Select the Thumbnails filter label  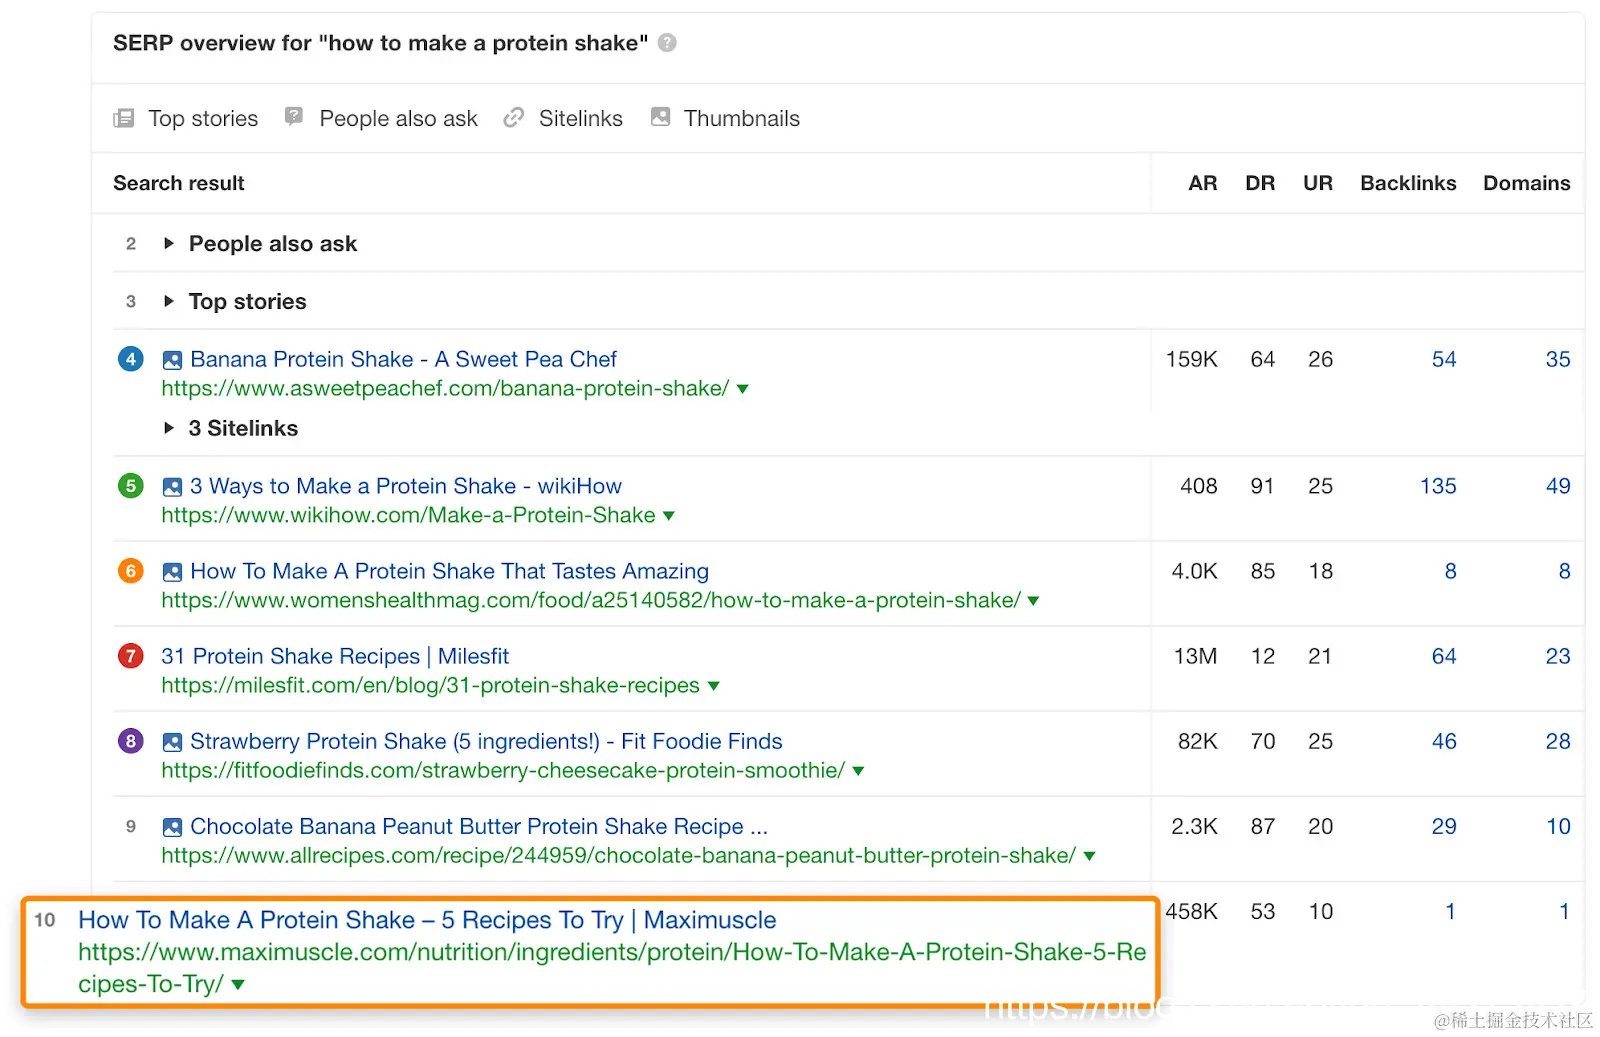(742, 119)
